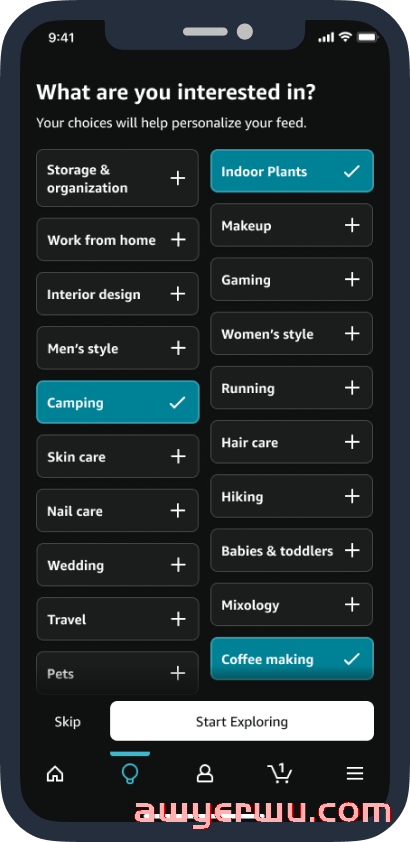Open the Home icon in bottom navigation

55,773
